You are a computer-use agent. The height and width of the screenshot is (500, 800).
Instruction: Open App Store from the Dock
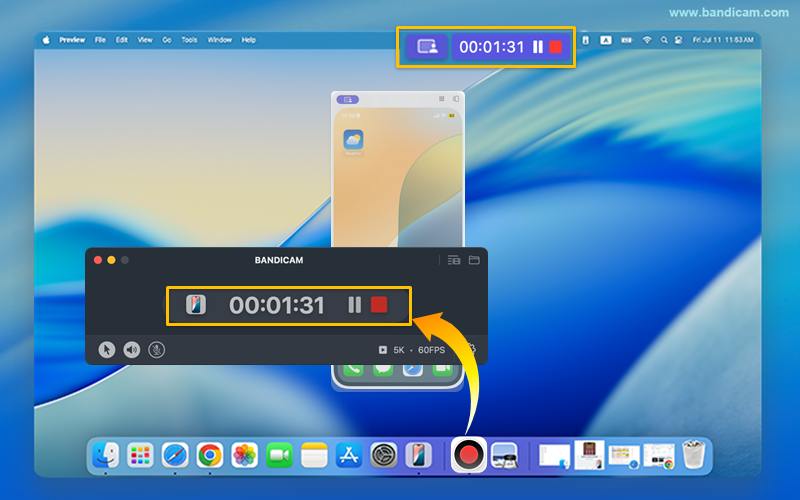coord(348,455)
